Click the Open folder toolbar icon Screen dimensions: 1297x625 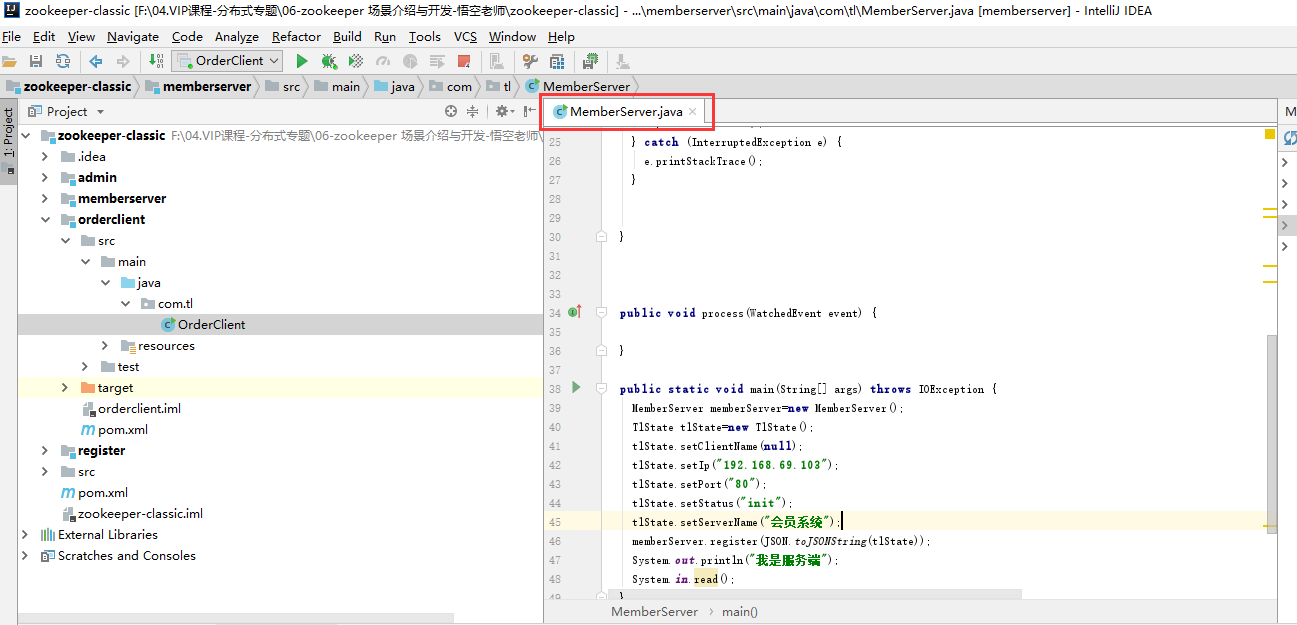[10, 61]
